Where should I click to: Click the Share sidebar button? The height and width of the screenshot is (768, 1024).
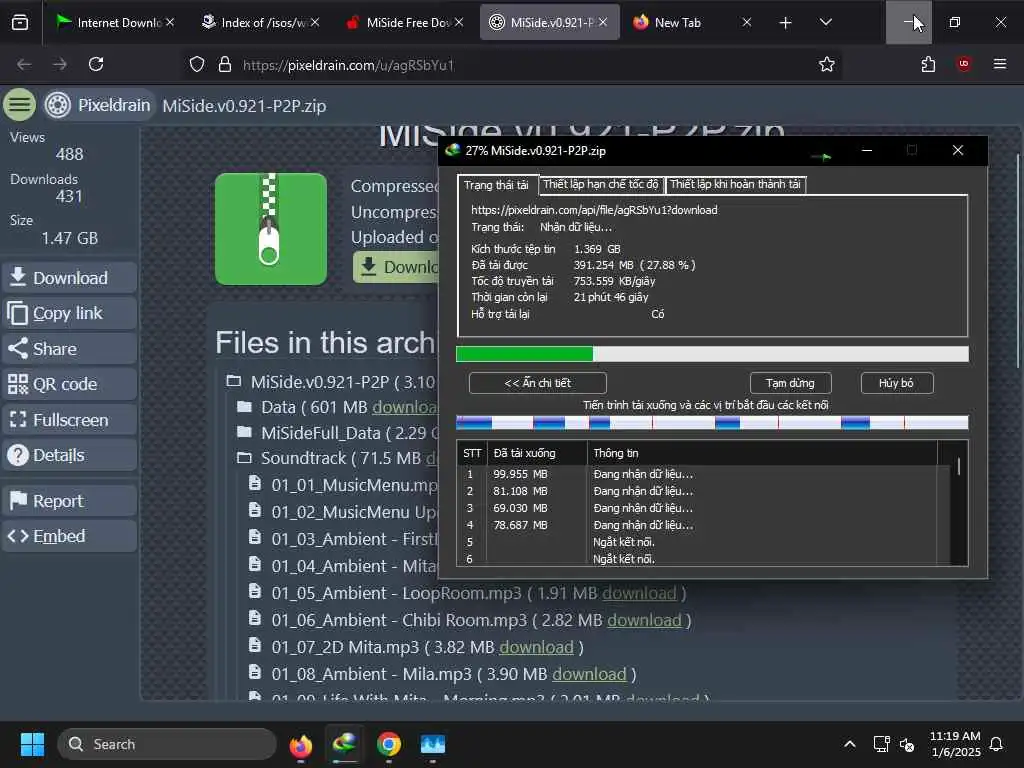[x=69, y=349]
